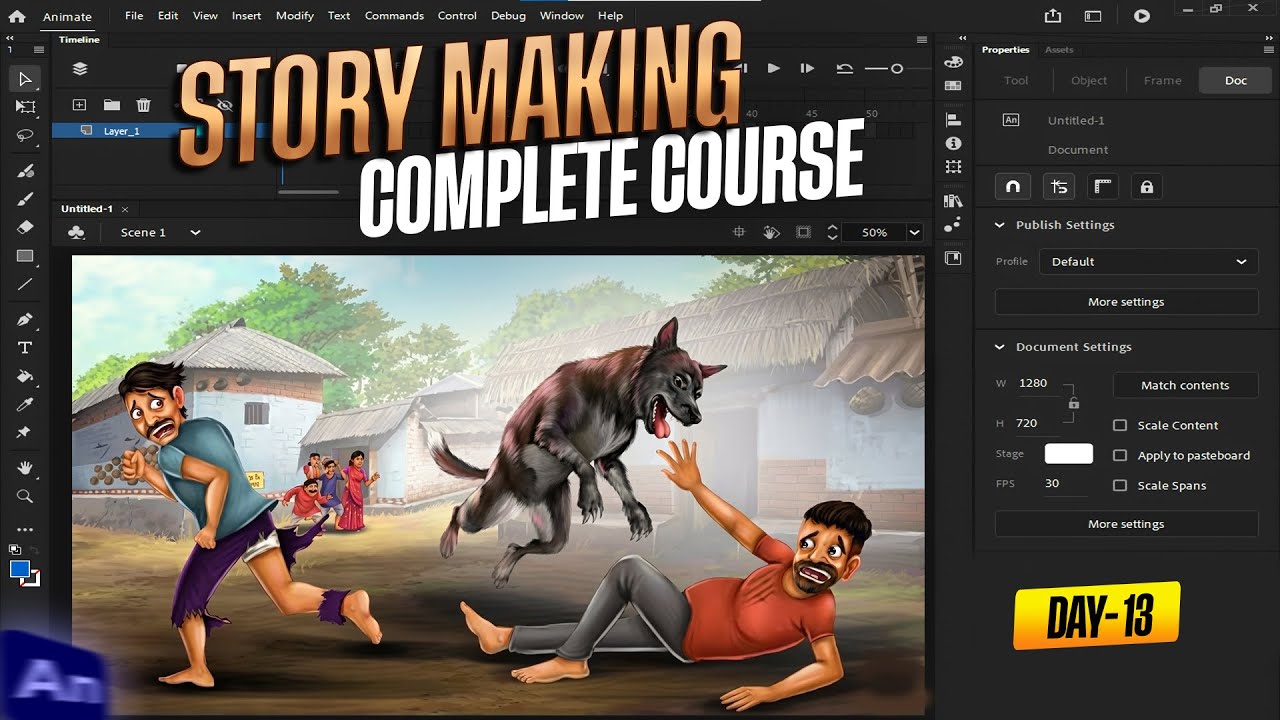Open the Library panel icon

click(x=953, y=200)
